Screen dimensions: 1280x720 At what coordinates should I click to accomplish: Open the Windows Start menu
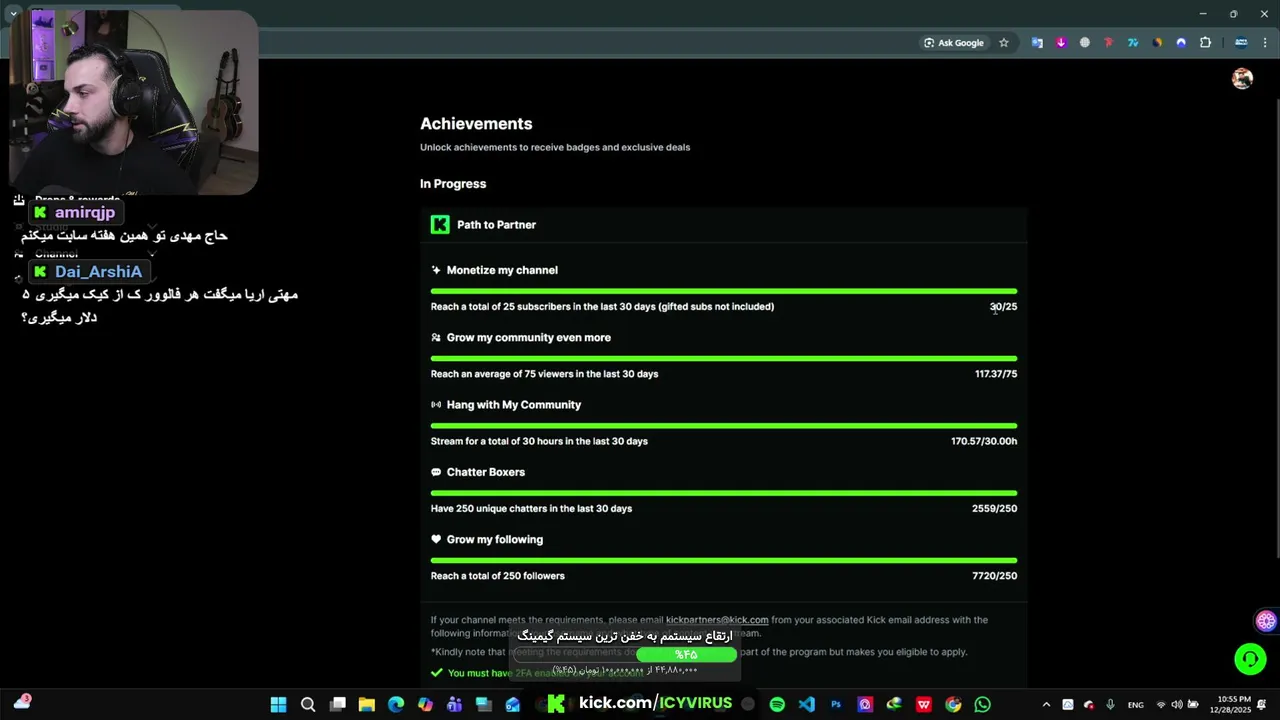point(278,704)
